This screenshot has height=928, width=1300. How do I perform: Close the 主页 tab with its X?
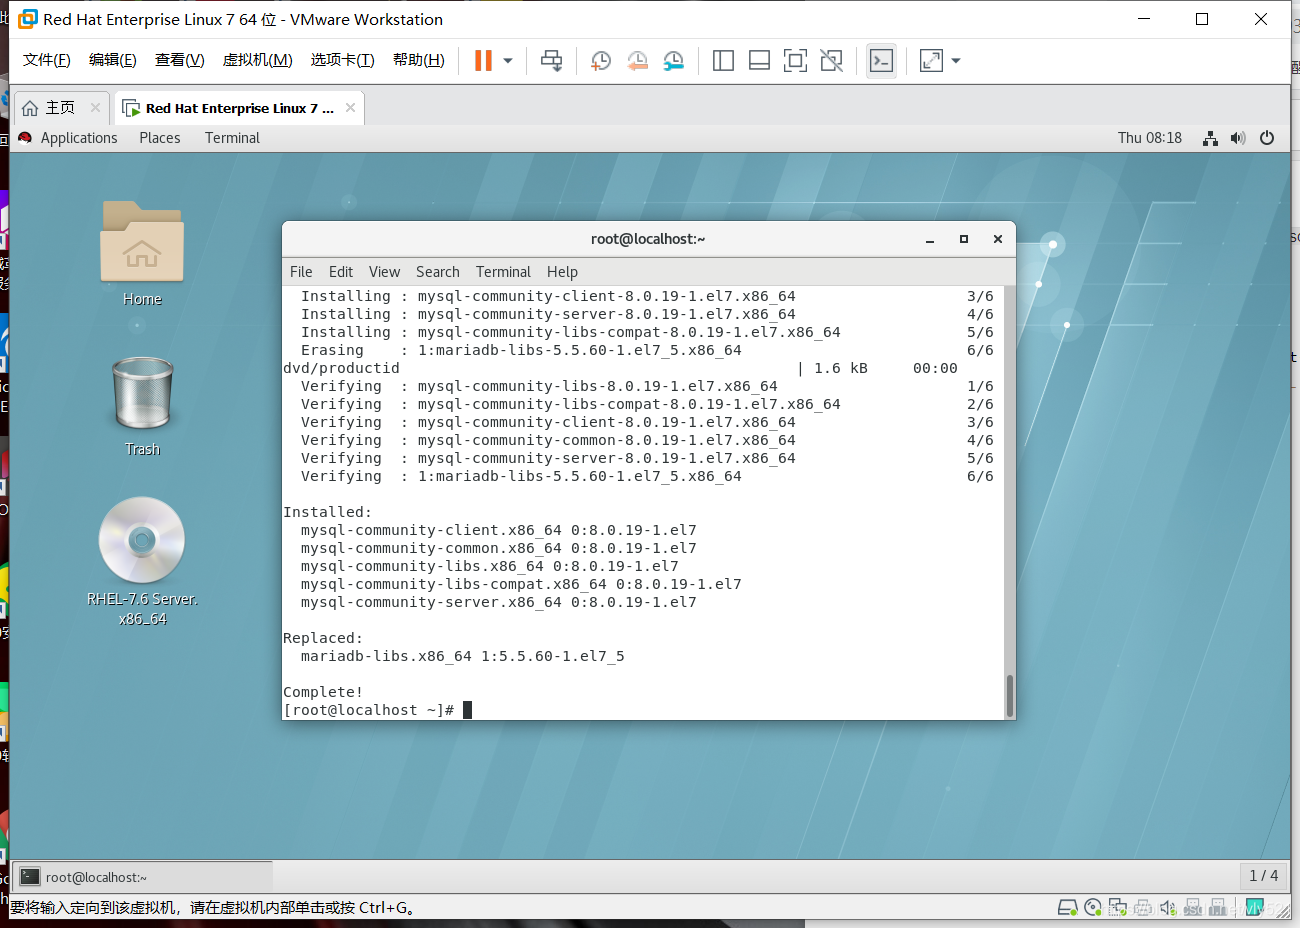tap(96, 107)
